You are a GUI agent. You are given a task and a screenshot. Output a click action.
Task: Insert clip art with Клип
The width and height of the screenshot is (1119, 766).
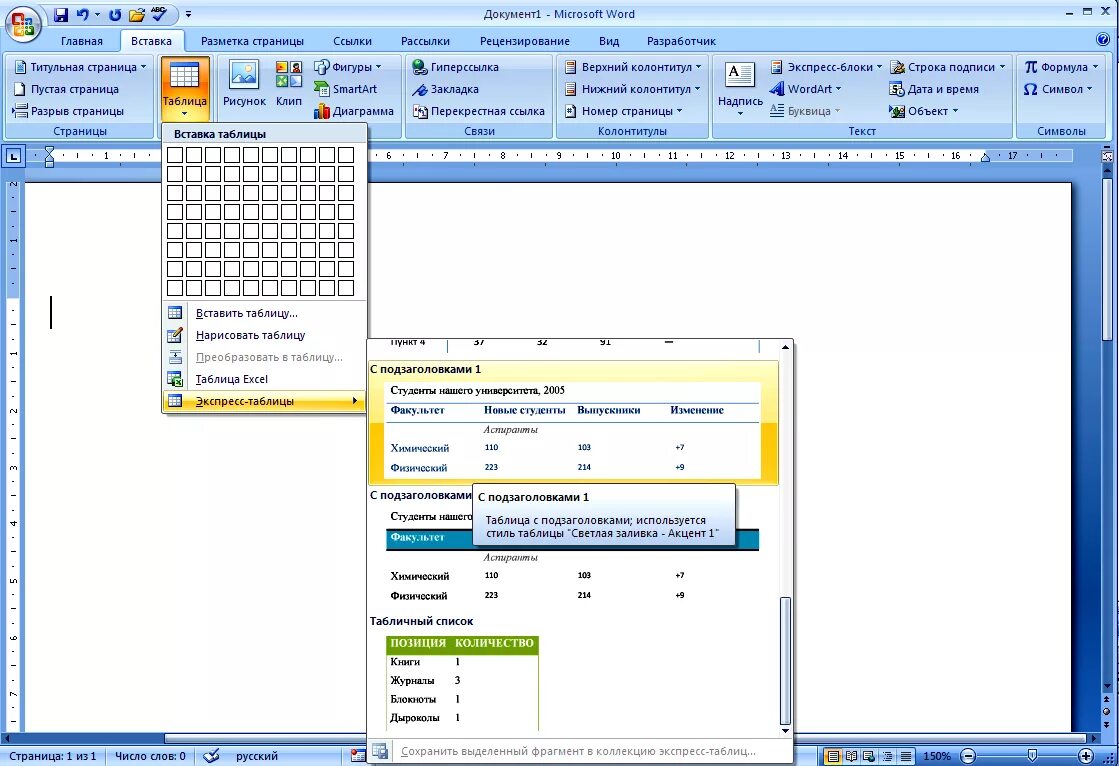click(289, 84)
